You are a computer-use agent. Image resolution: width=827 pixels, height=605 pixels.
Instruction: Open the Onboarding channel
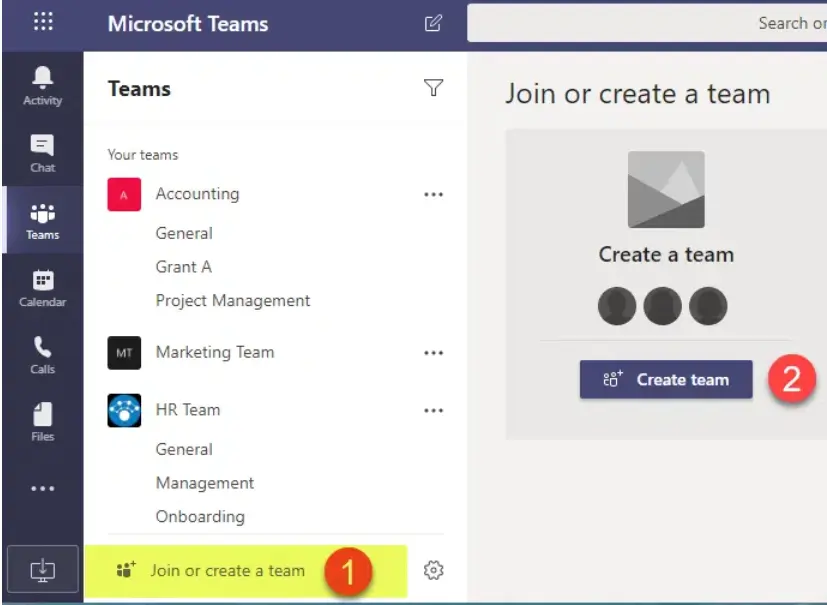click(x=200, y=516)
